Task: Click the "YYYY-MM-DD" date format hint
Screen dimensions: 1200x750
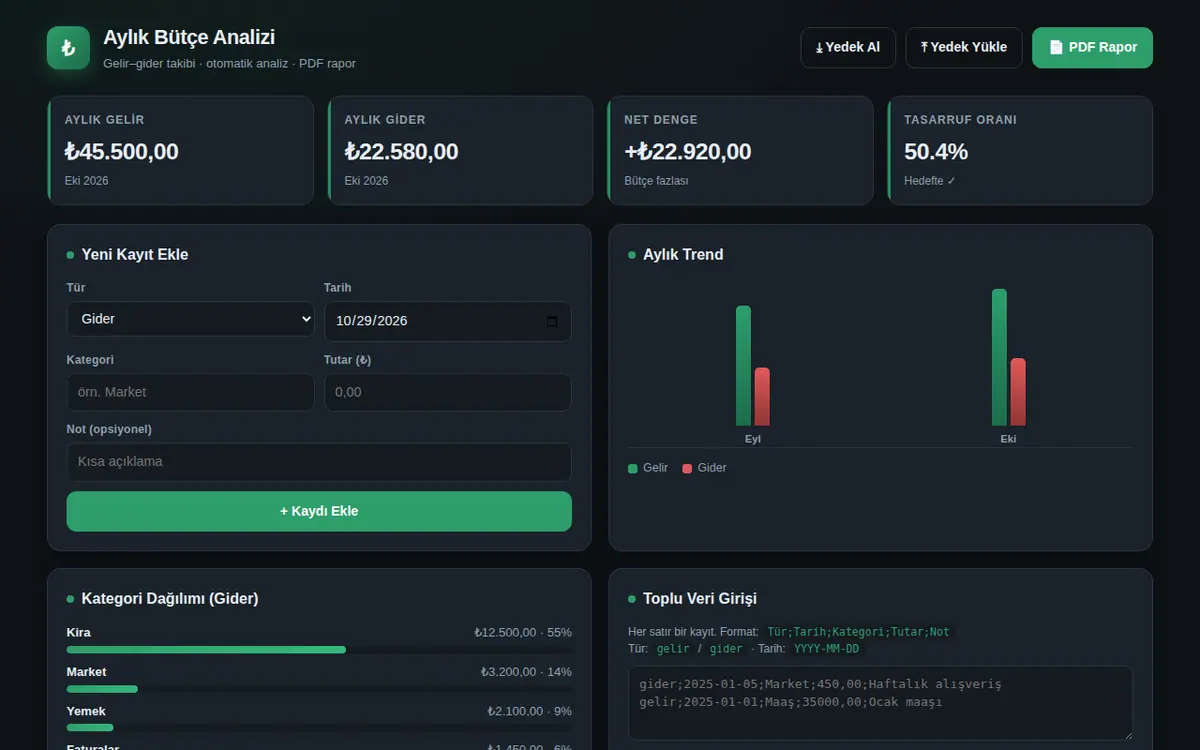Action: tap(827, 649)
